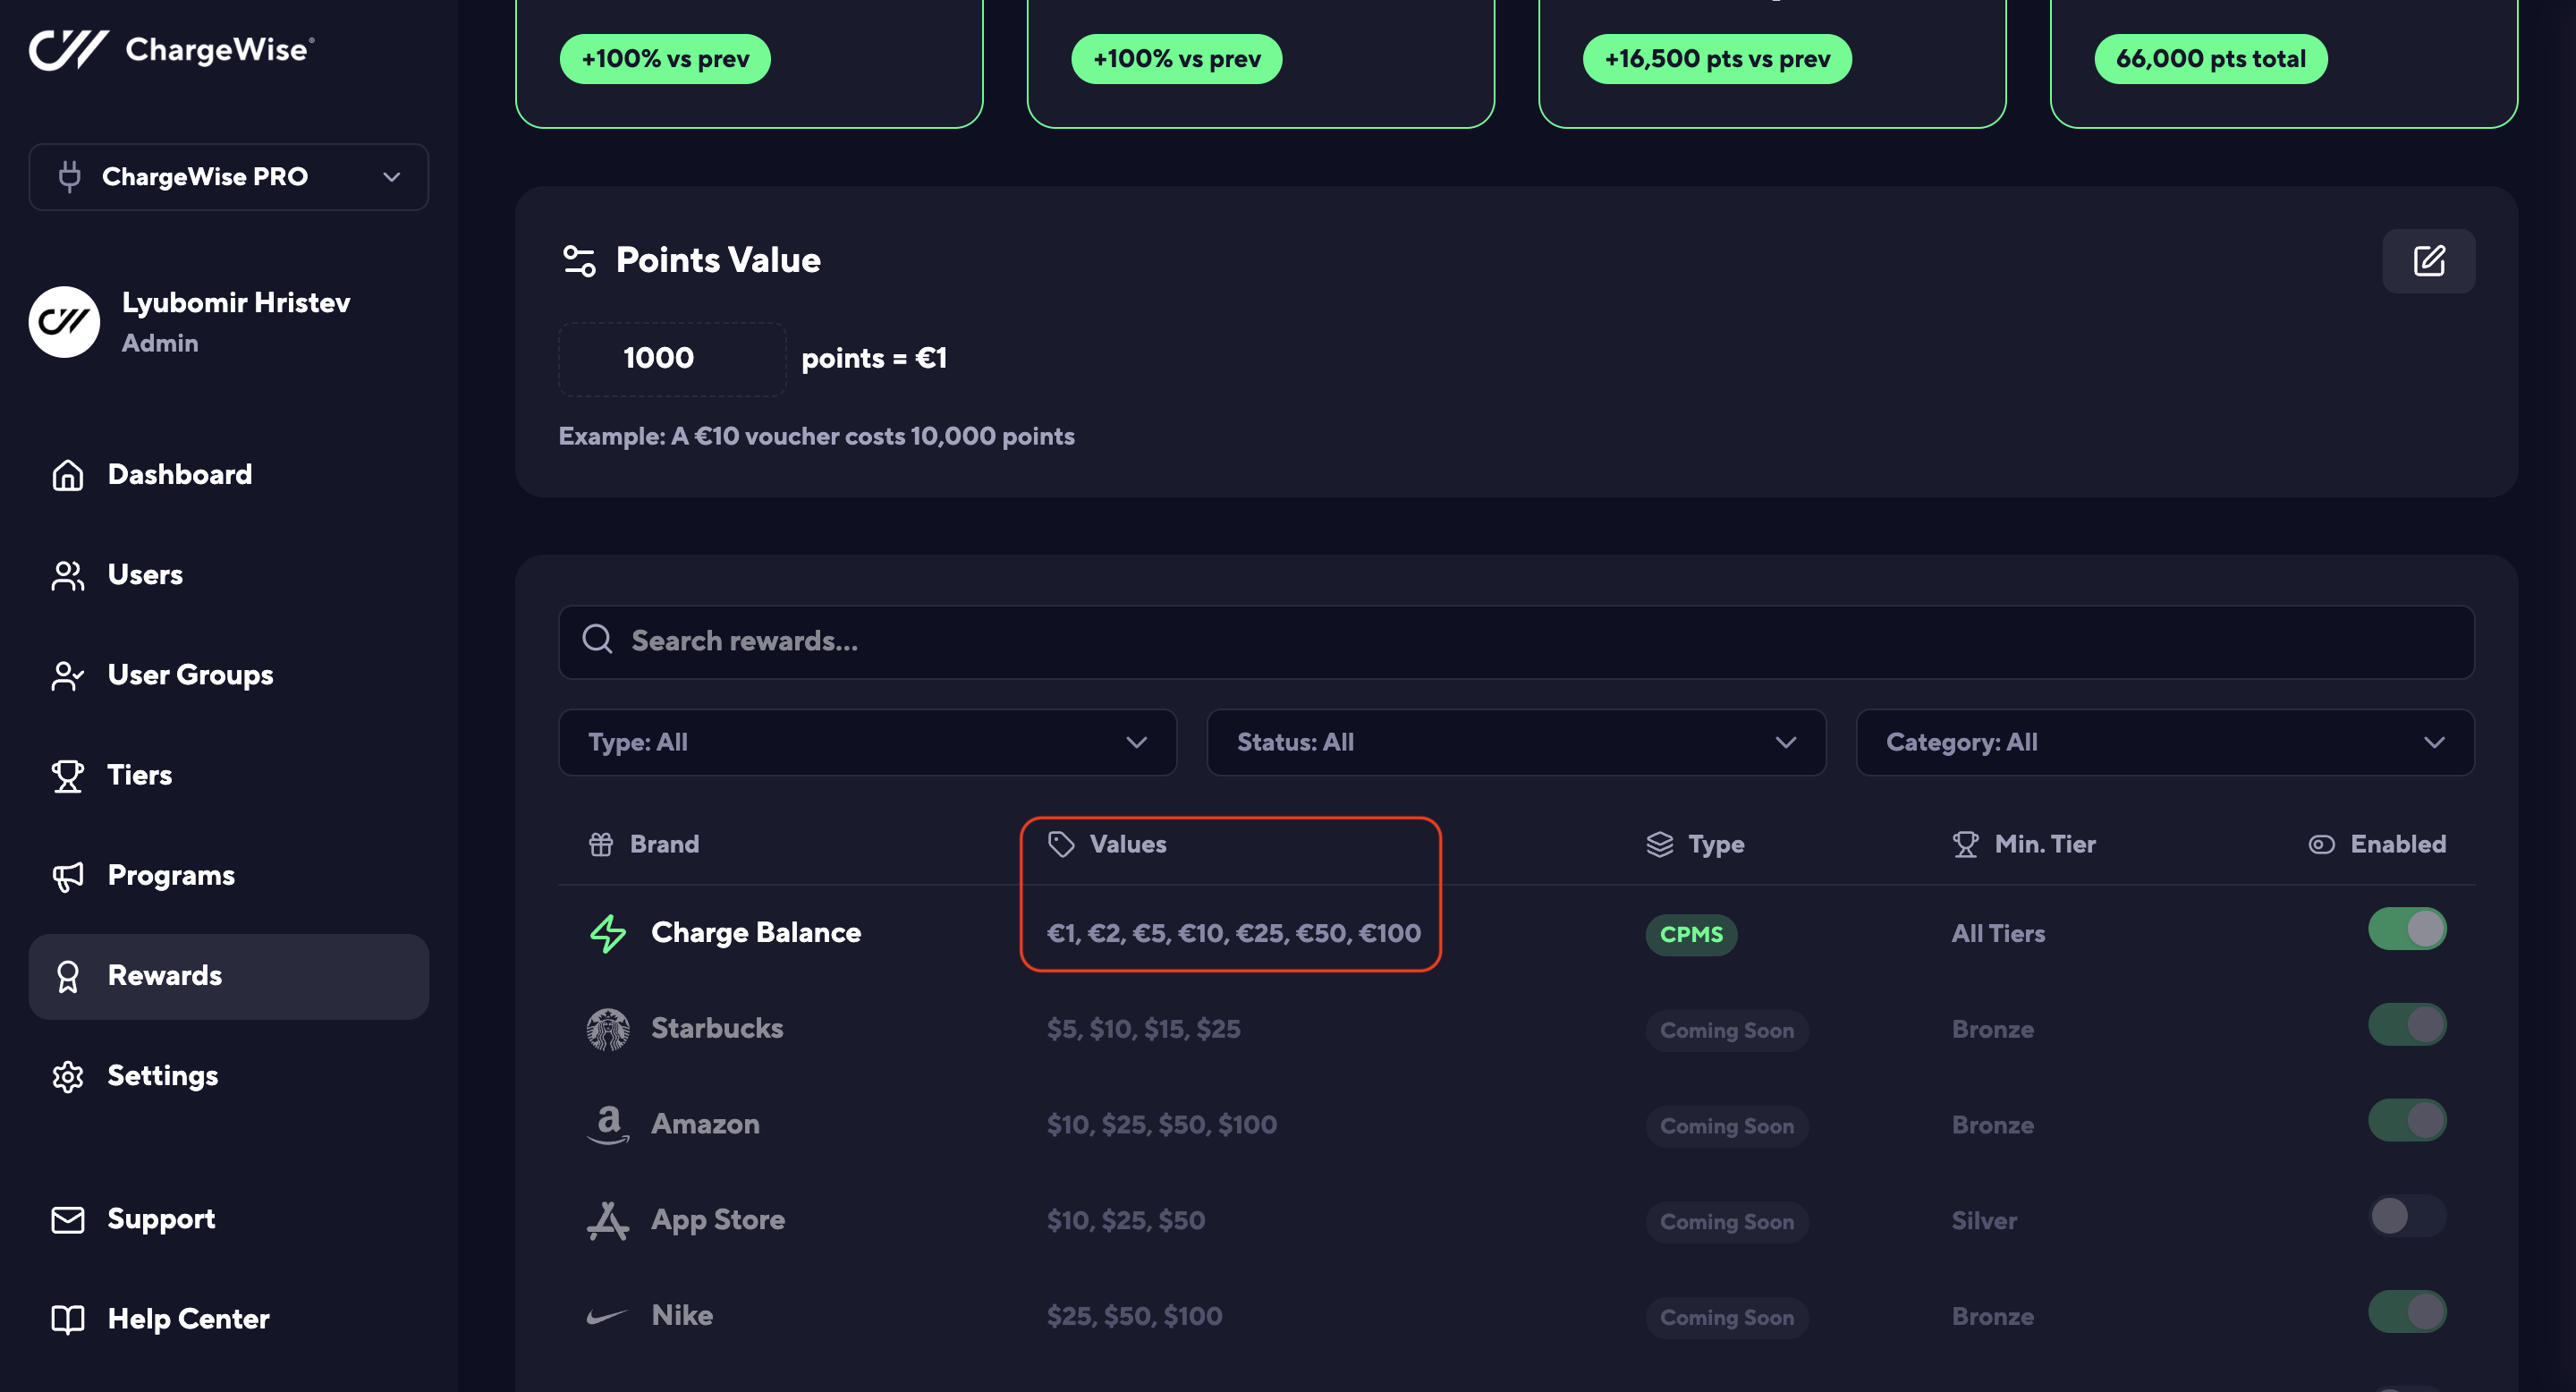
Task: Expand the ChargeWise PRO workspace selector
Action: point(228,177)
